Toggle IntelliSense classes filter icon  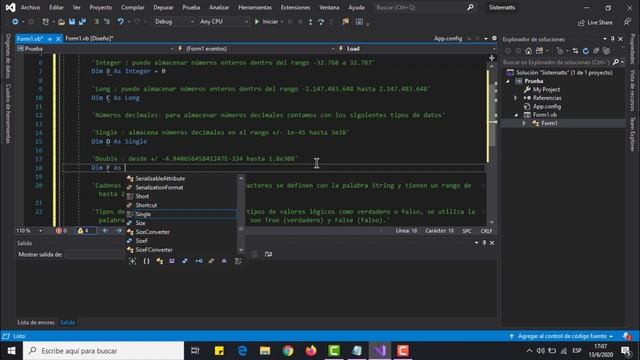pos(160,261)
